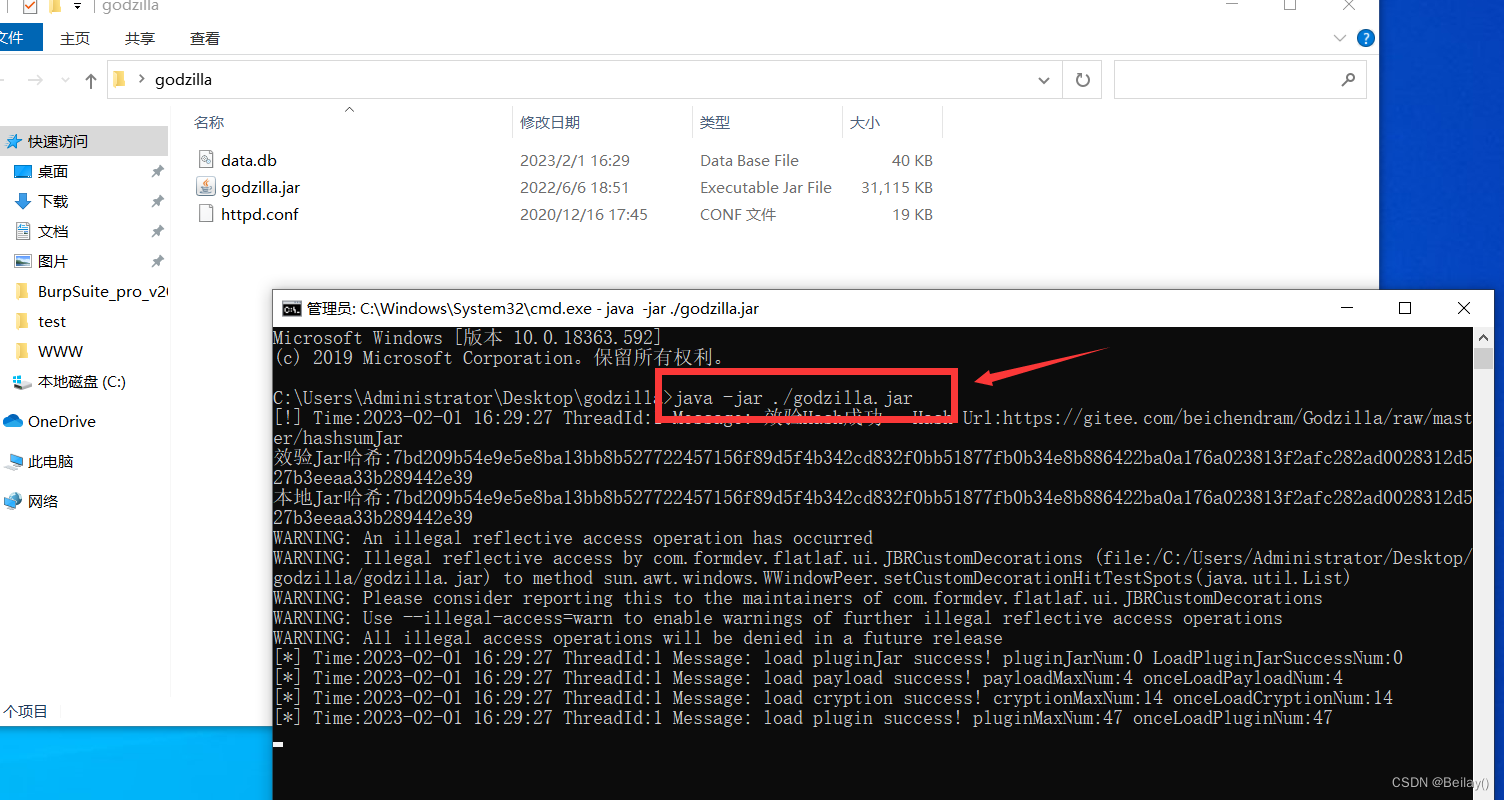The height and width of the screenshot is (800, 1504).
Task: Close the cmd.exe window
Action: tap(1463, 308)
